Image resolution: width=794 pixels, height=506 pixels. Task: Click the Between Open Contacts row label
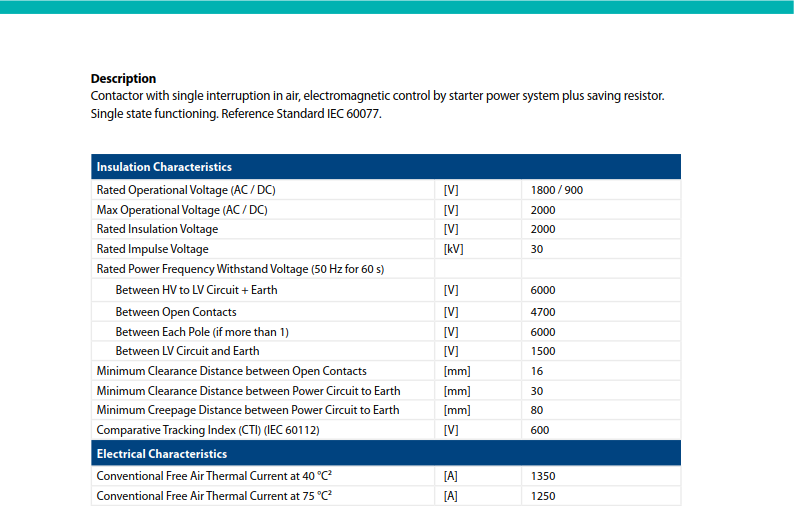point(176,312)
